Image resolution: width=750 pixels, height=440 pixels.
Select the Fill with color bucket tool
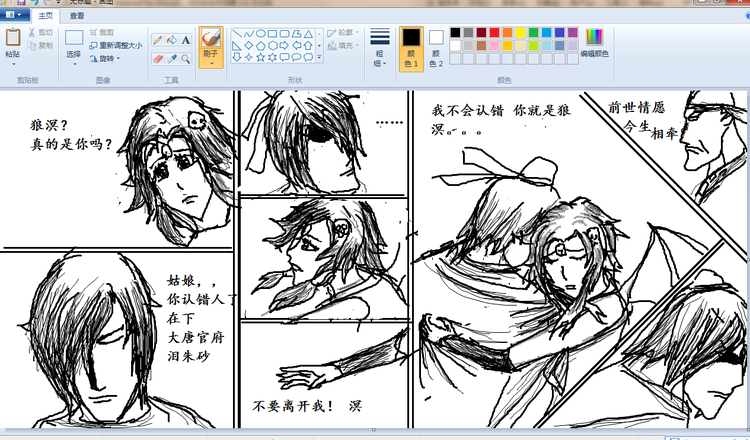pos(171,40)
